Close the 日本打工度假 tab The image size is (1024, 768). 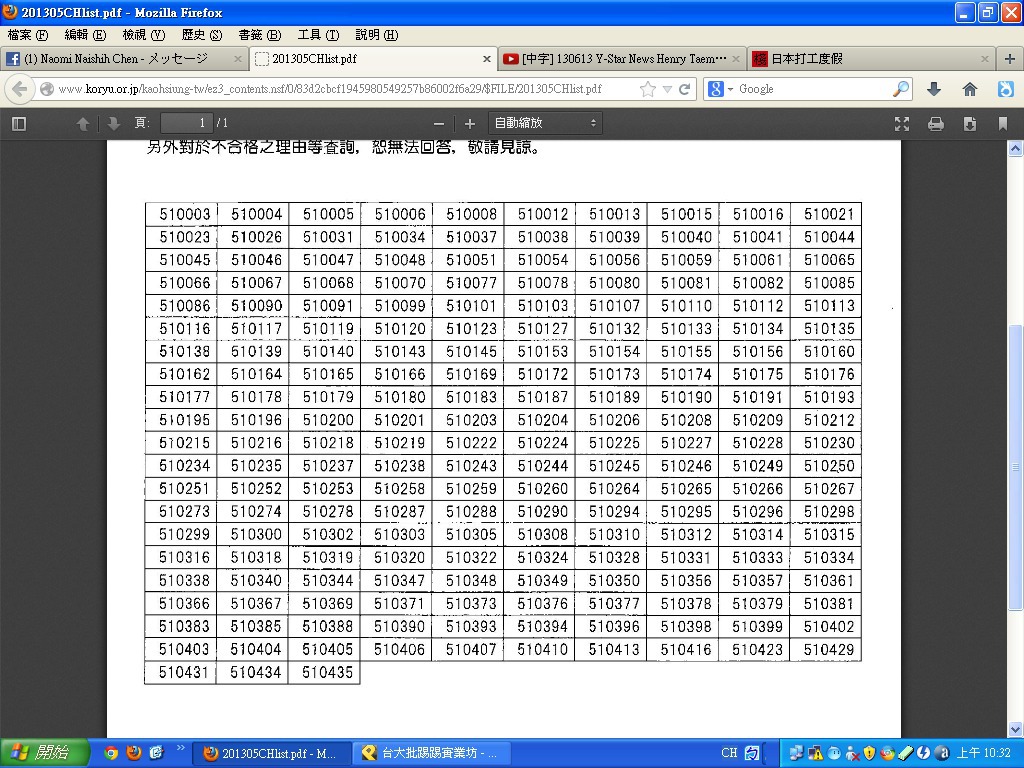click(x=985, y=59)
